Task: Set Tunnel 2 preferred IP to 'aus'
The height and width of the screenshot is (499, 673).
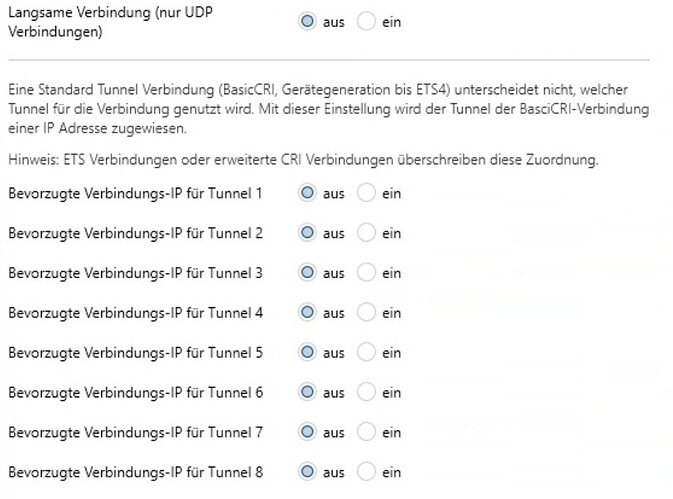Action: click(x=308, y=233)
